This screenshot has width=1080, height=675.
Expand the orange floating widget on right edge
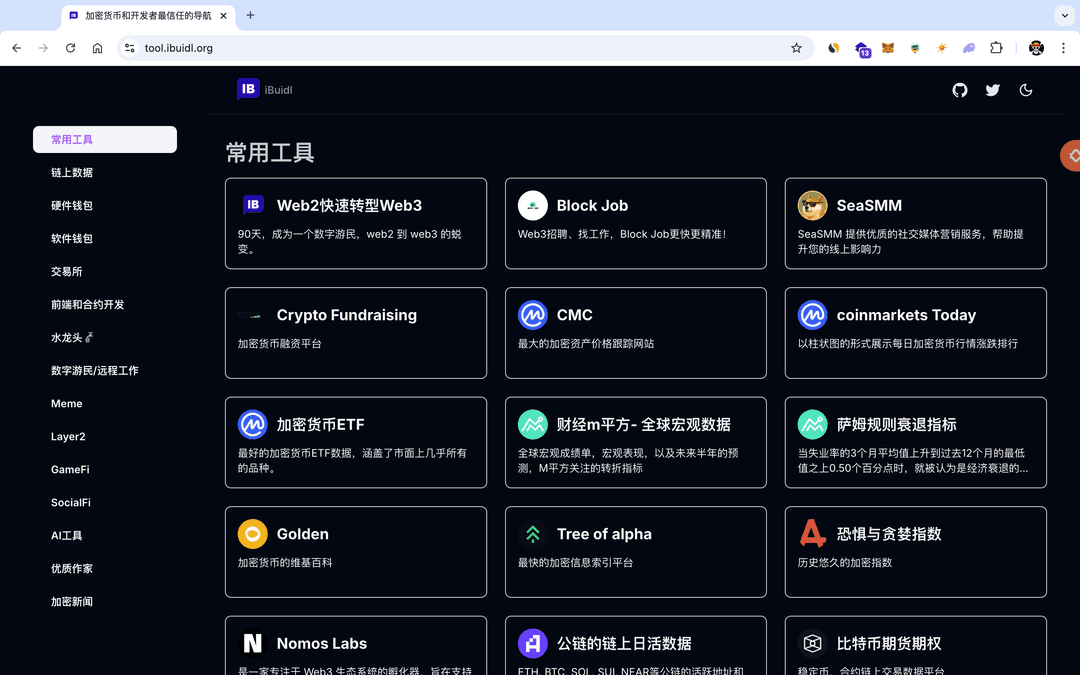point(1071,156)
